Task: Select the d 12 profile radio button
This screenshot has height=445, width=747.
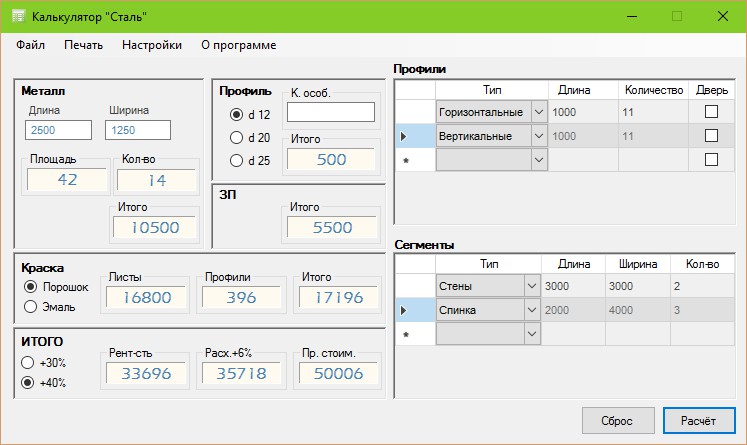Action: click(237, 115)
